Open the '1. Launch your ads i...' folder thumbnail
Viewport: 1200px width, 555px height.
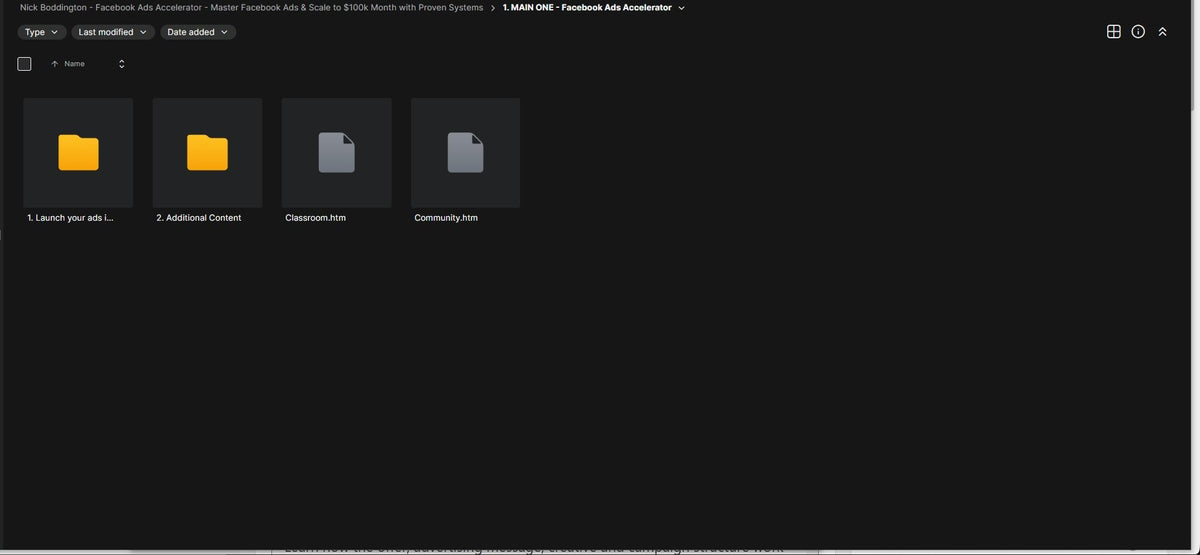78,153
